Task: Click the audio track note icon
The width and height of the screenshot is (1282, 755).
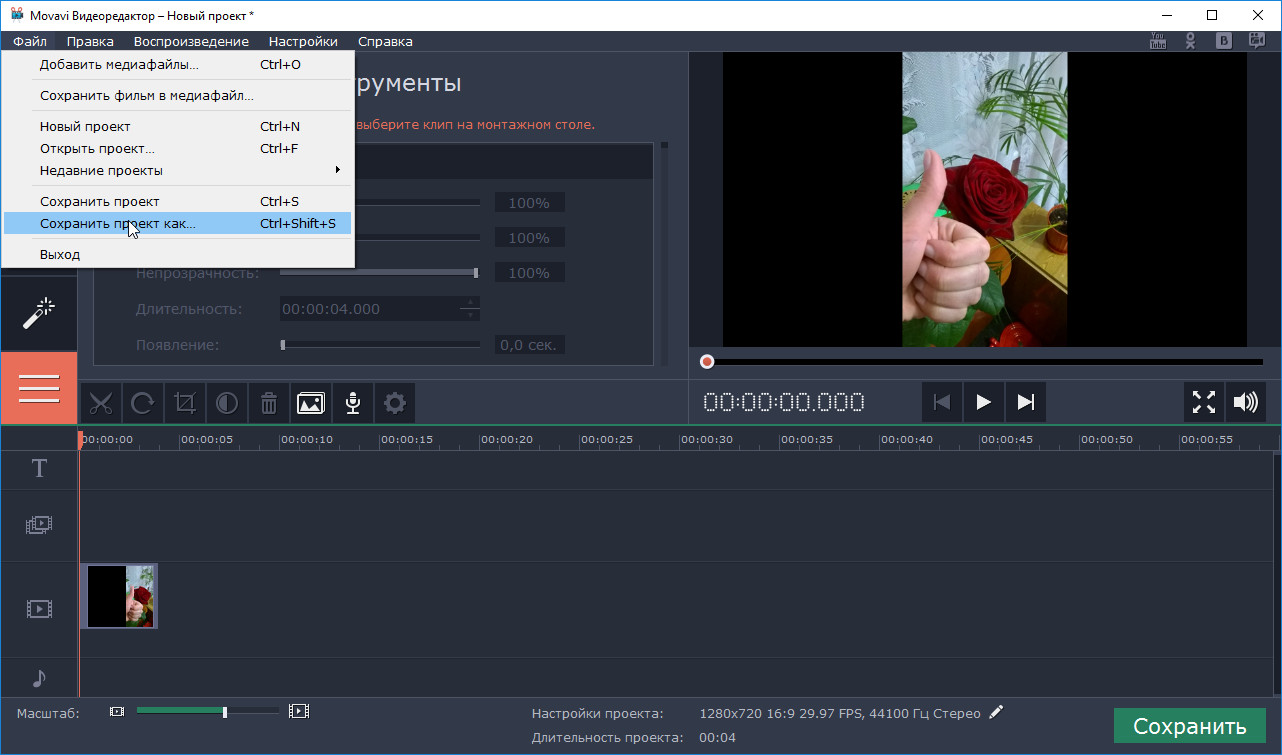Action: (x=39, y=678)
